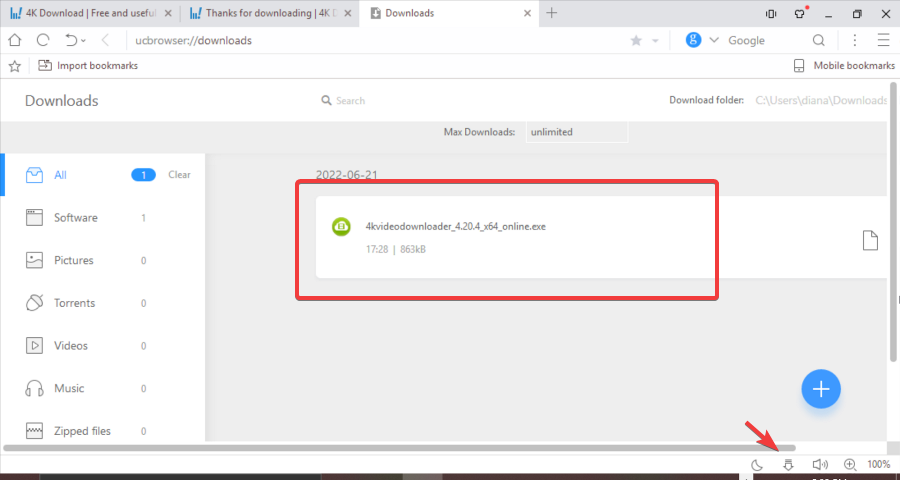Screen dimensions: 900x480
Task: Clear the downloads list
Action: (x=179, y=175)
